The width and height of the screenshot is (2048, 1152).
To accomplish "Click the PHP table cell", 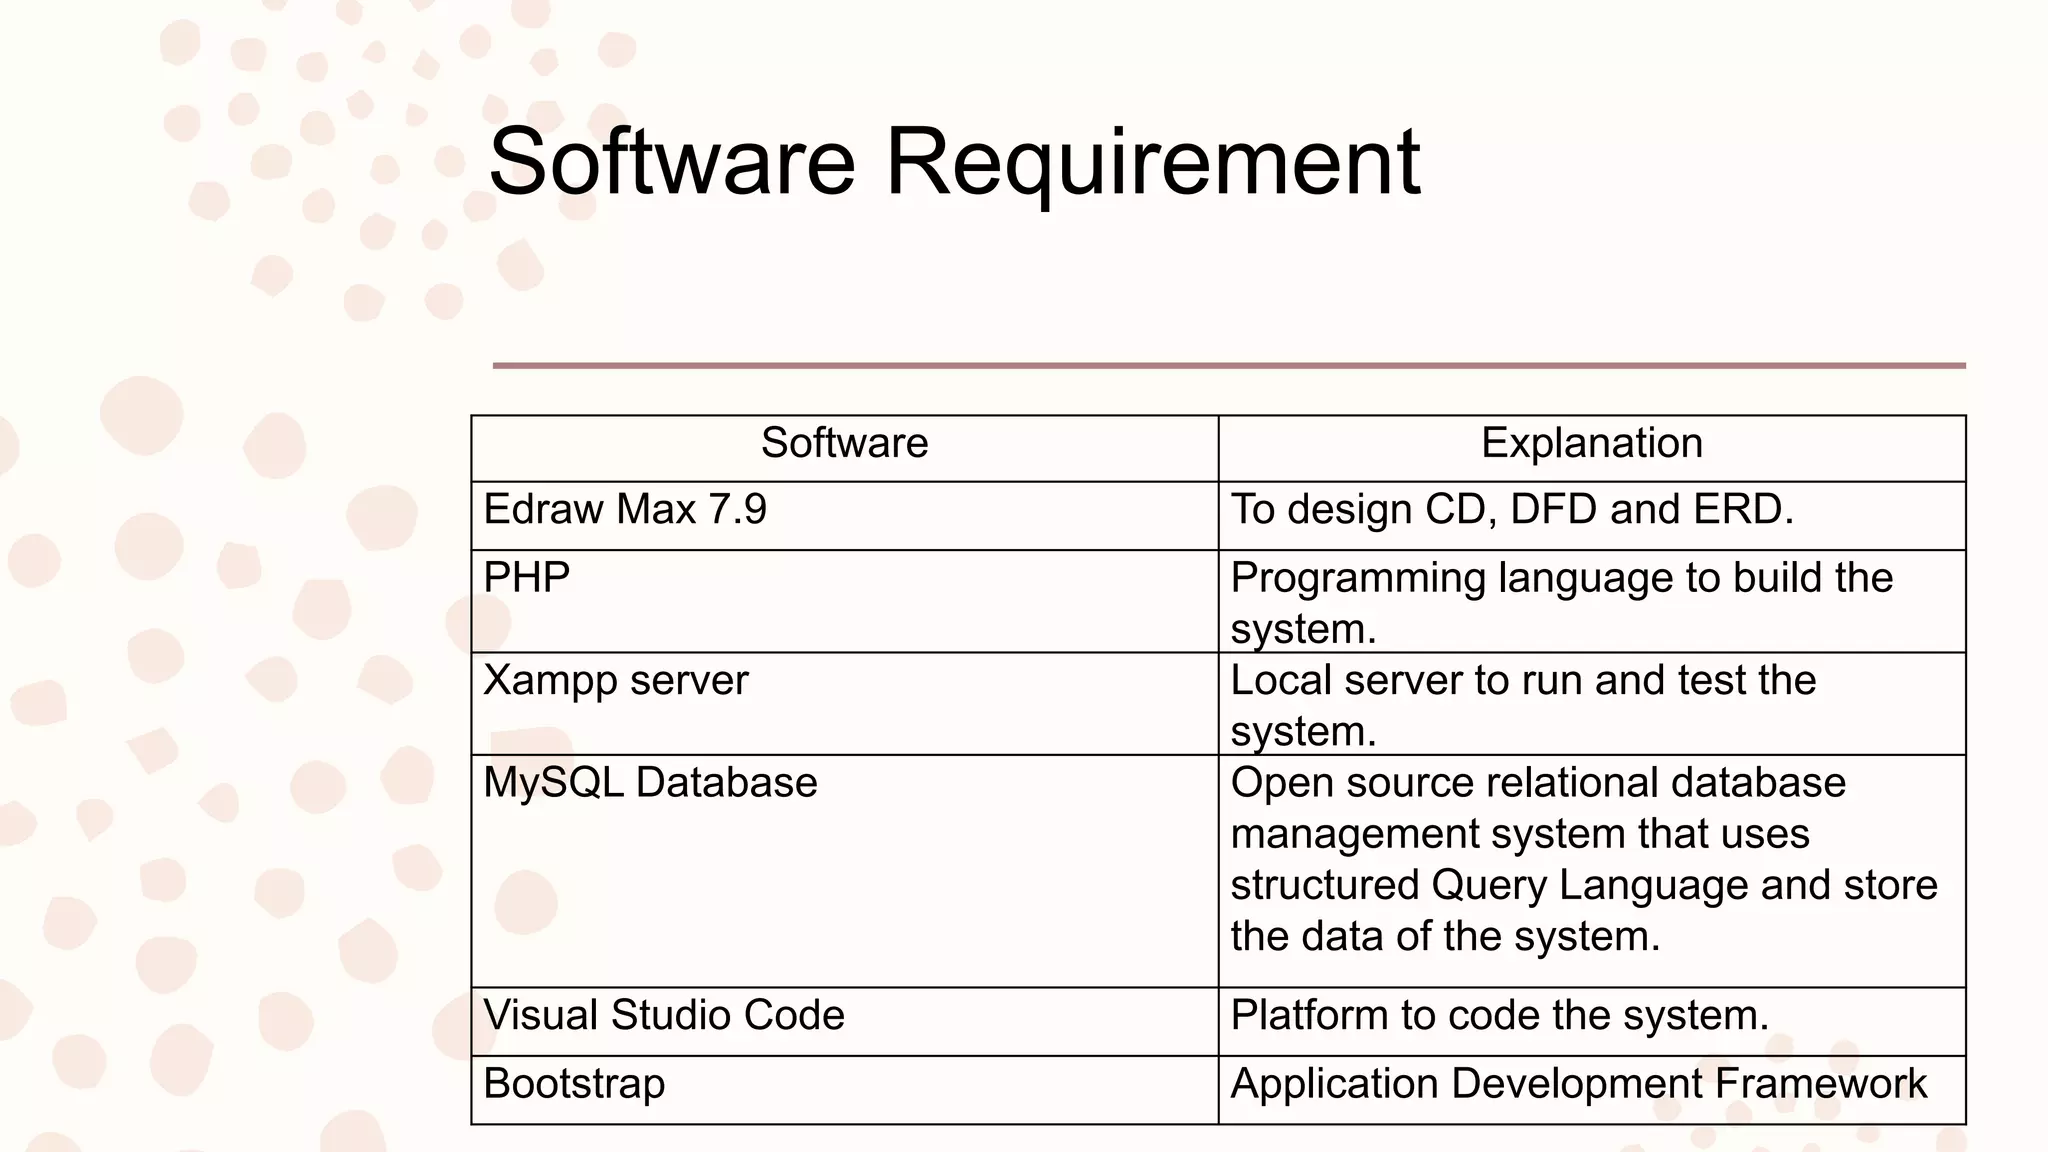I will pyautogui.click(x=527, y=578).
